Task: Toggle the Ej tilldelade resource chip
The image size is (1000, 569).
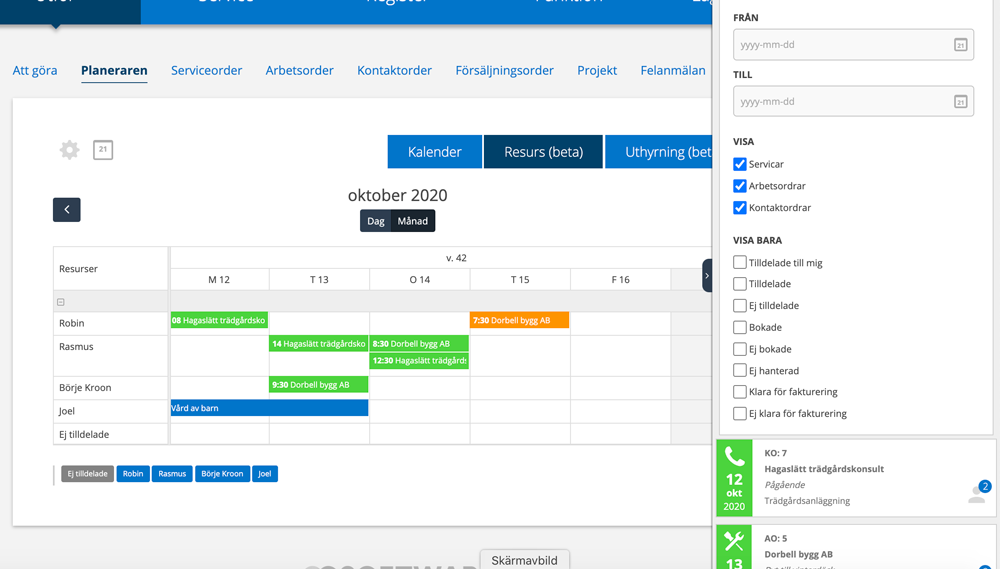Action: (x=87, y=473)
